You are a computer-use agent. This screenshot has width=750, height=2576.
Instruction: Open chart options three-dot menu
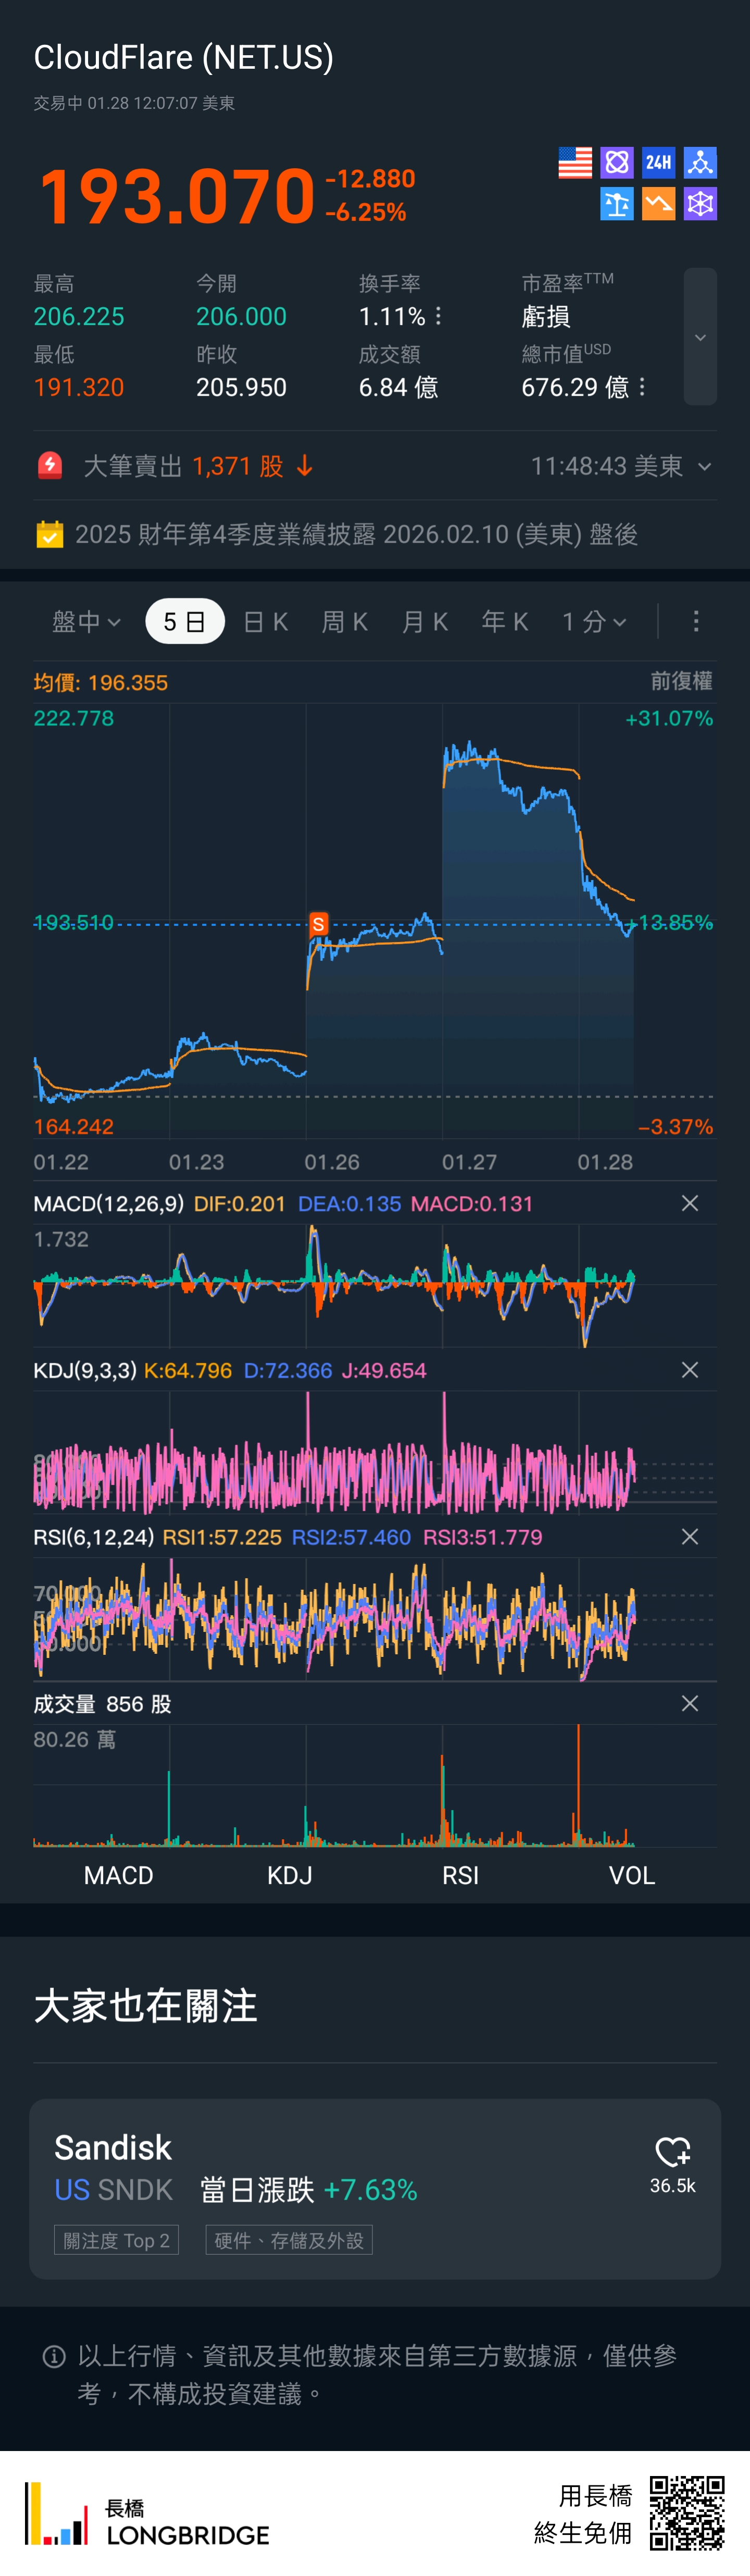click(x=696, y=621)
